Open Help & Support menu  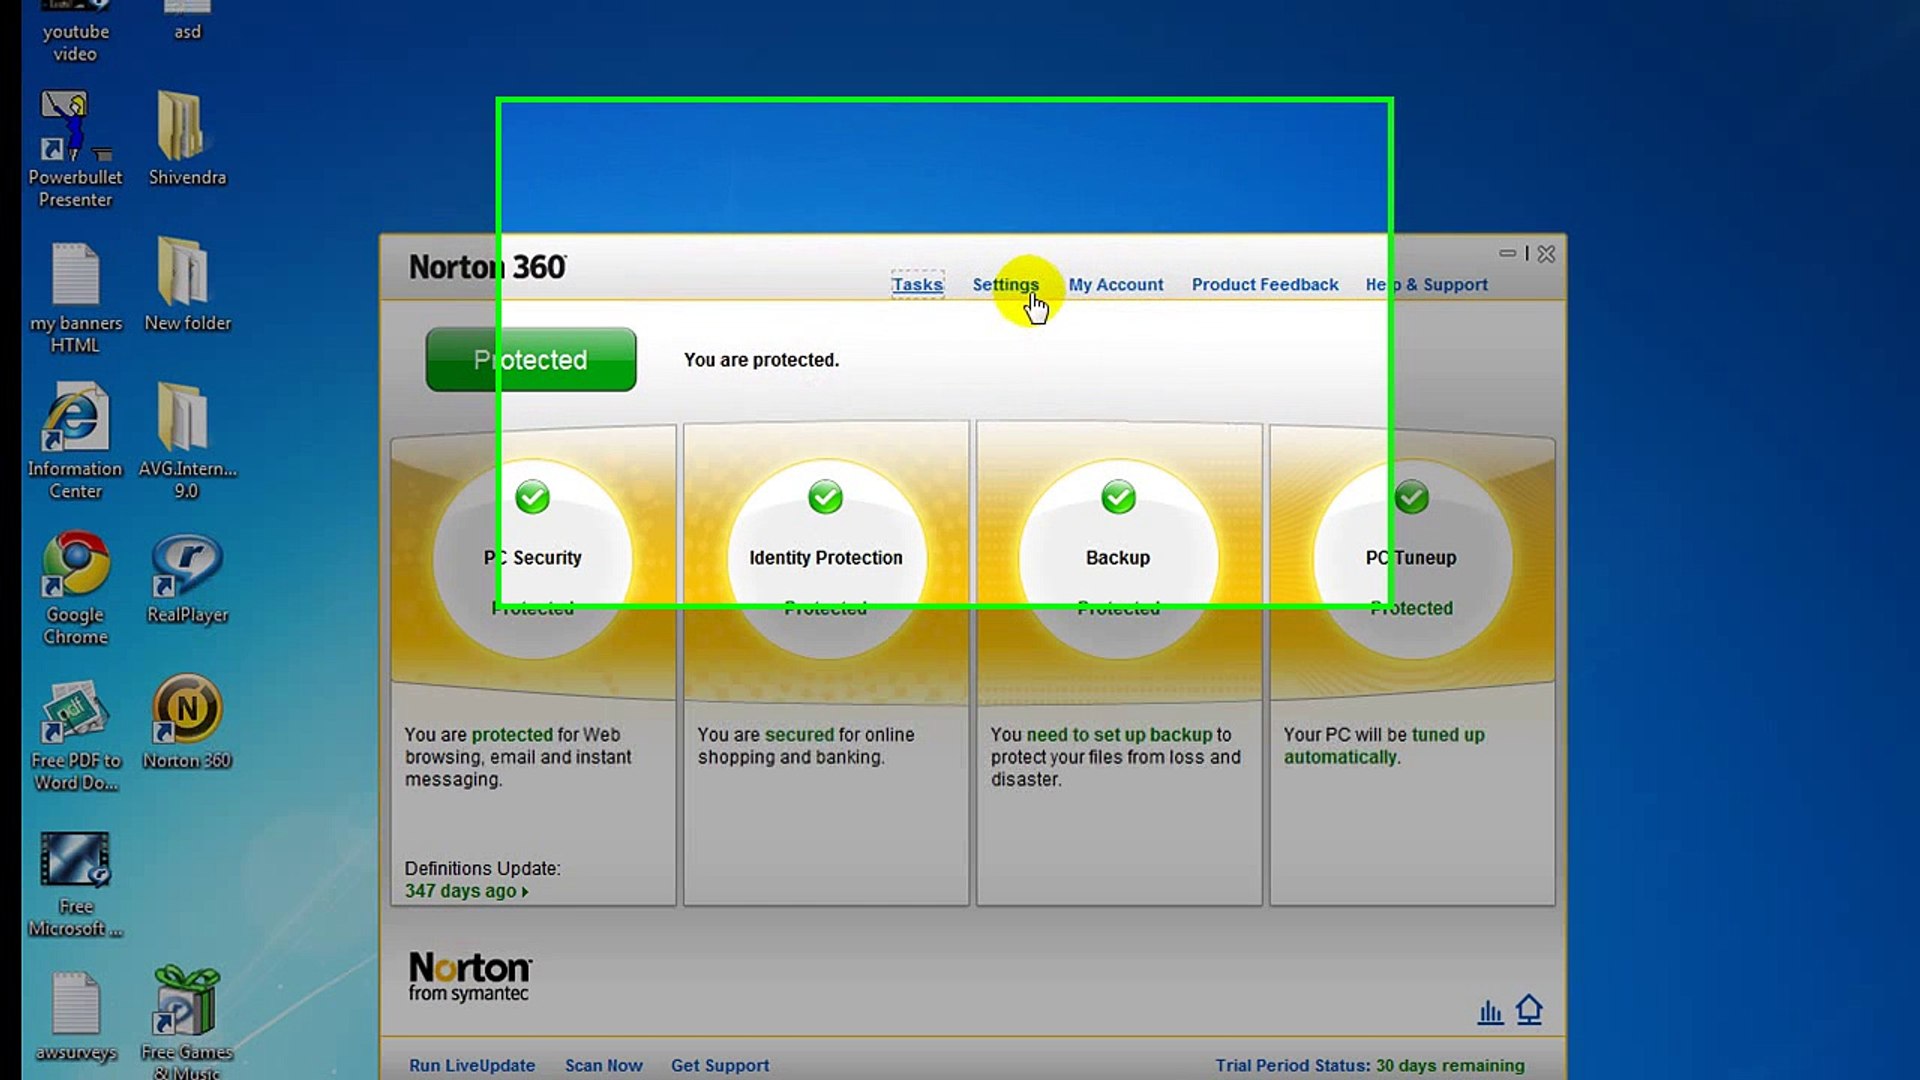click(1427, 285)
